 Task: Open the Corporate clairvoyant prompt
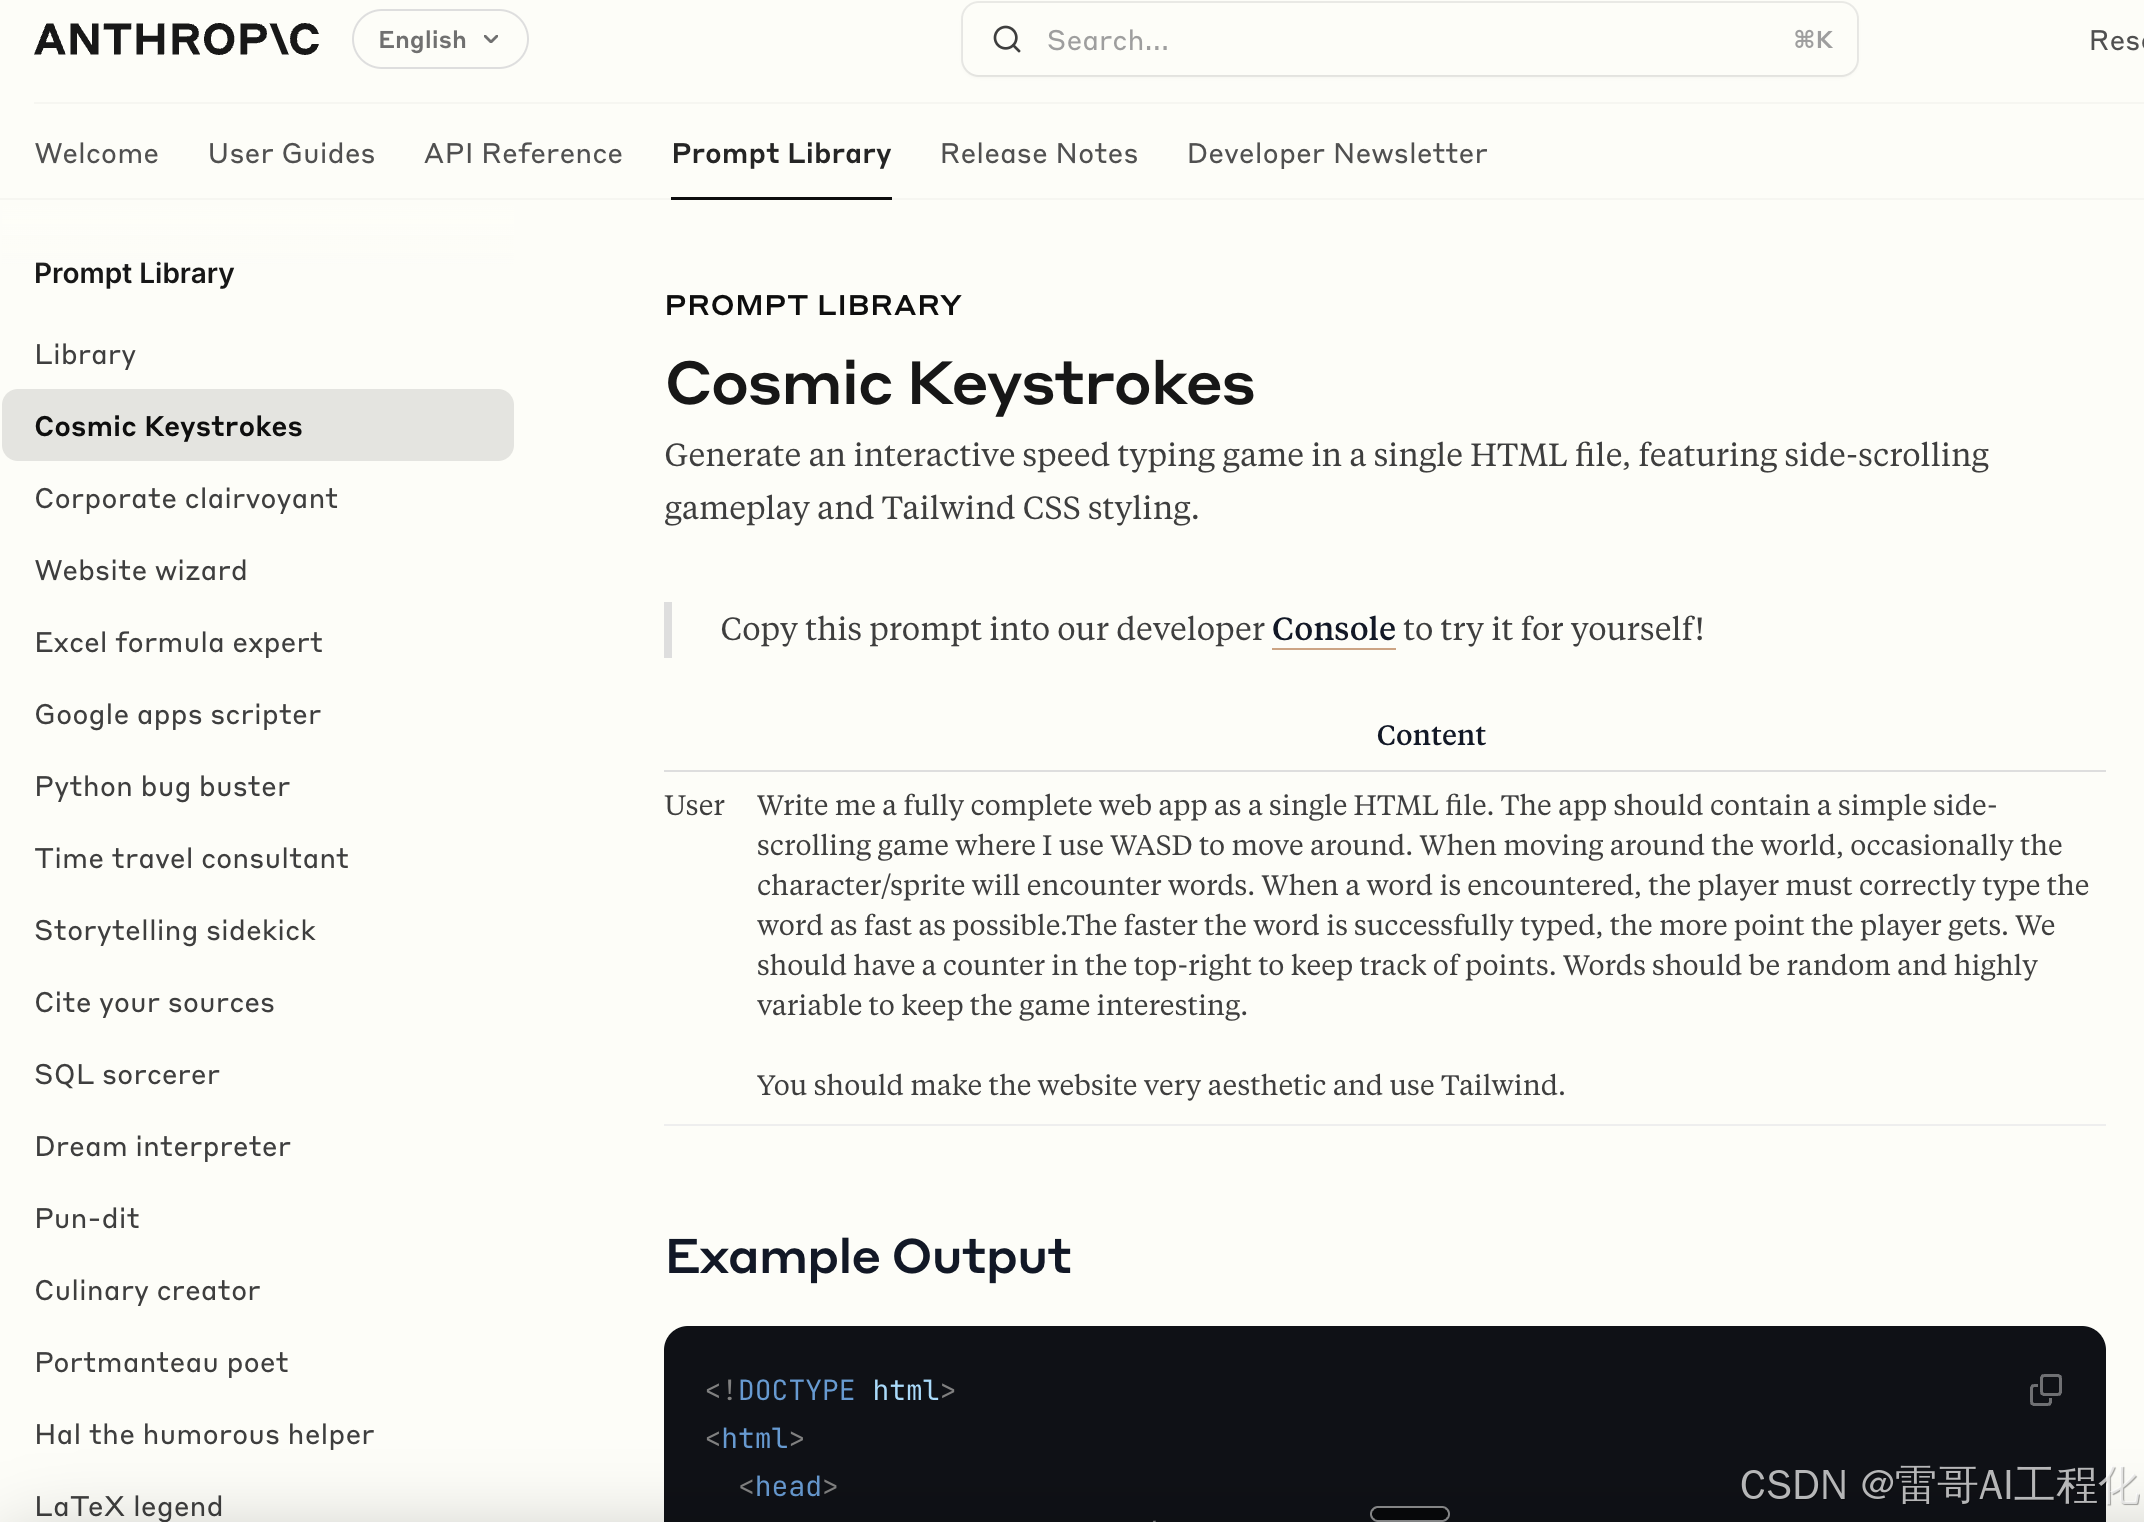(x=186, y=499)
